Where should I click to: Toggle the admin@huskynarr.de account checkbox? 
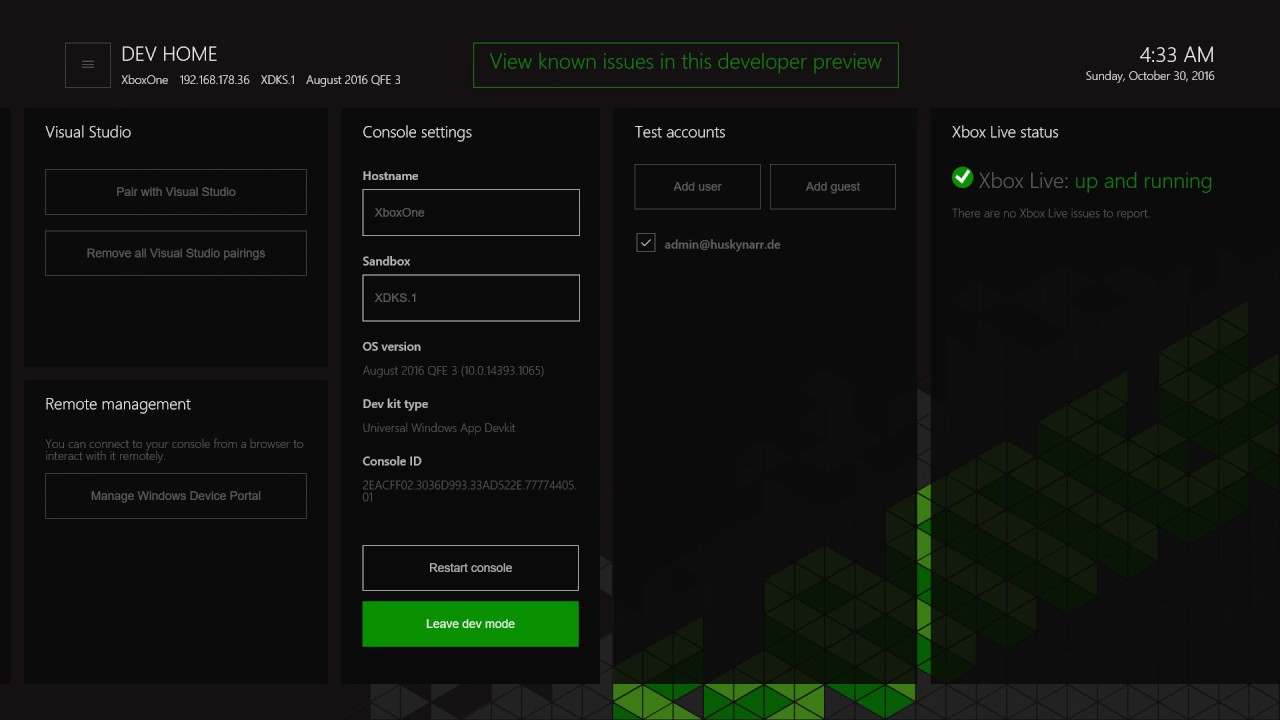click(x=646, y=243)
